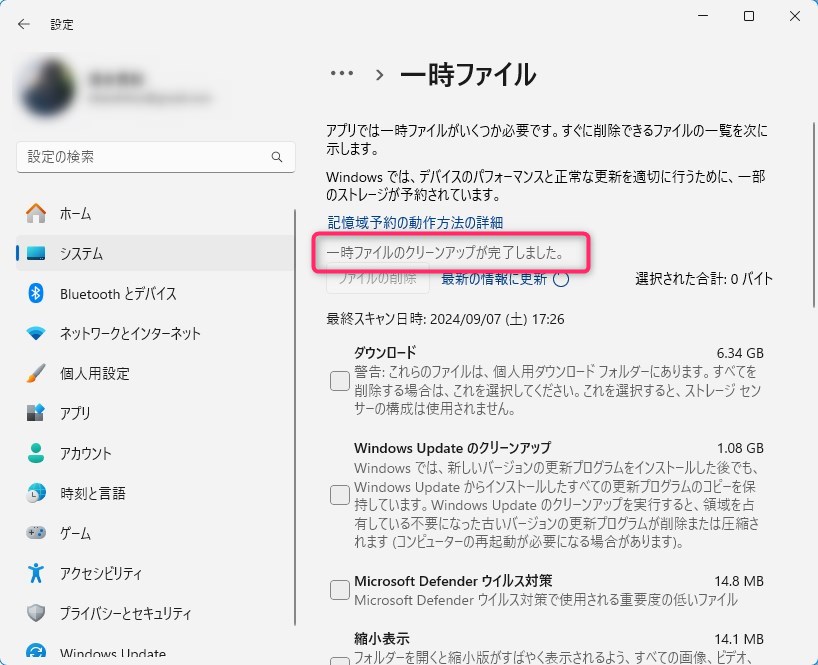This screenshot has width=818, height=665.
Task: Click the back arrow in title bar
Action: click(x=24, y=23)
